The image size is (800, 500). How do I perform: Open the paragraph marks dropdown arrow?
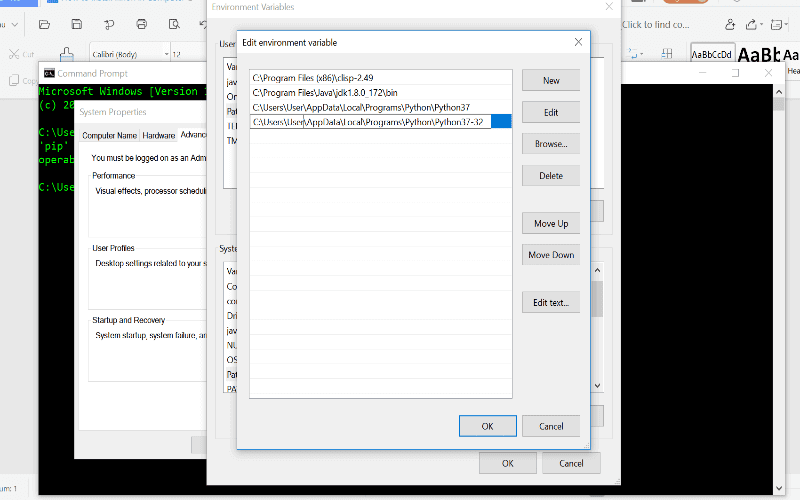coord(641,54)
